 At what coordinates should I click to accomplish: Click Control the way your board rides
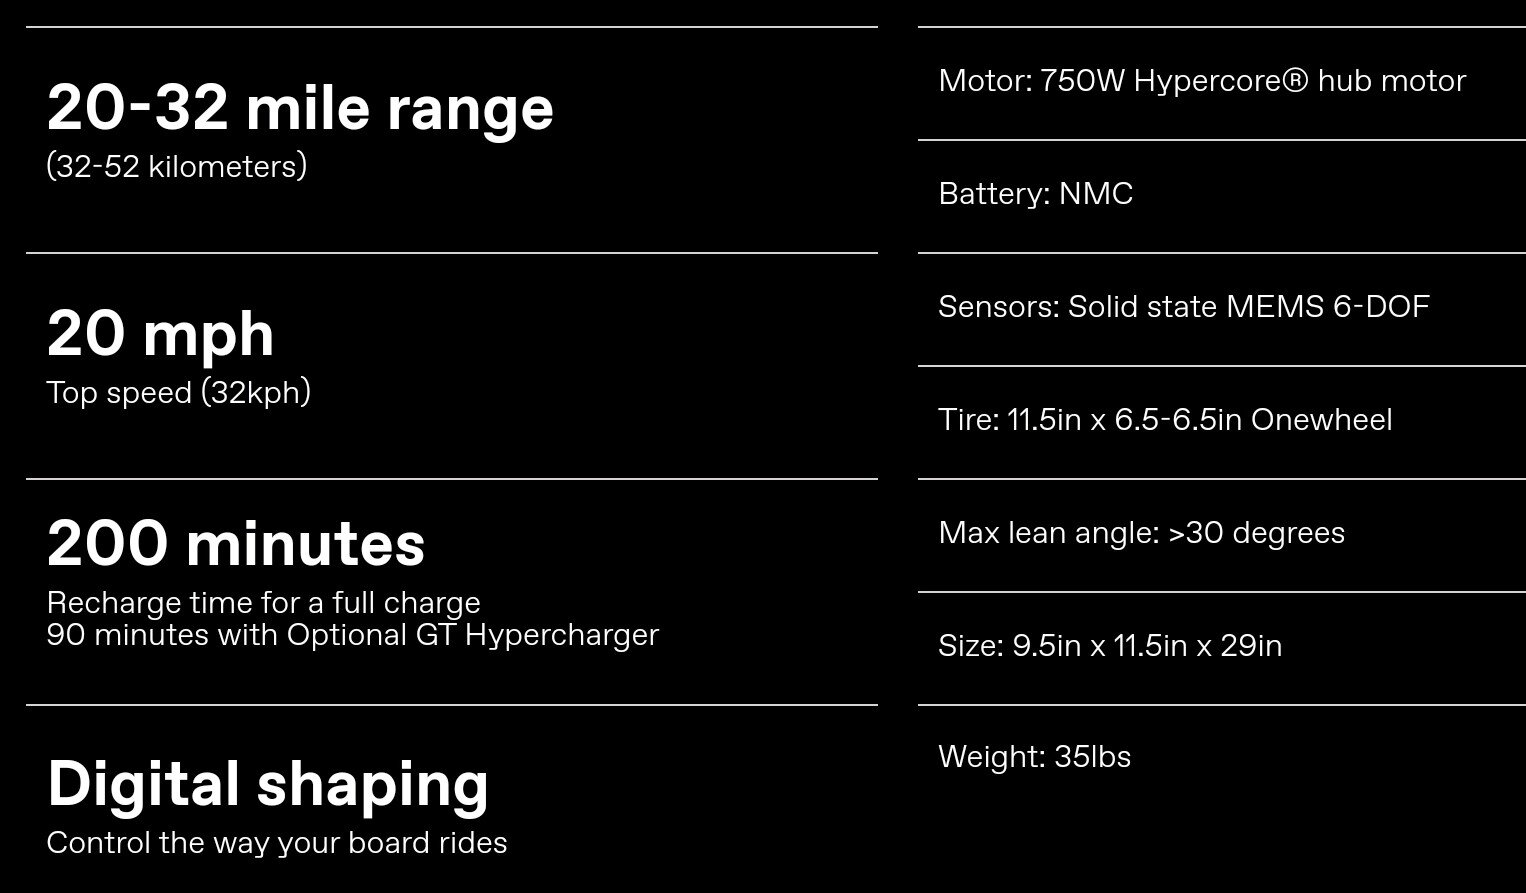[x=277, y=843]
